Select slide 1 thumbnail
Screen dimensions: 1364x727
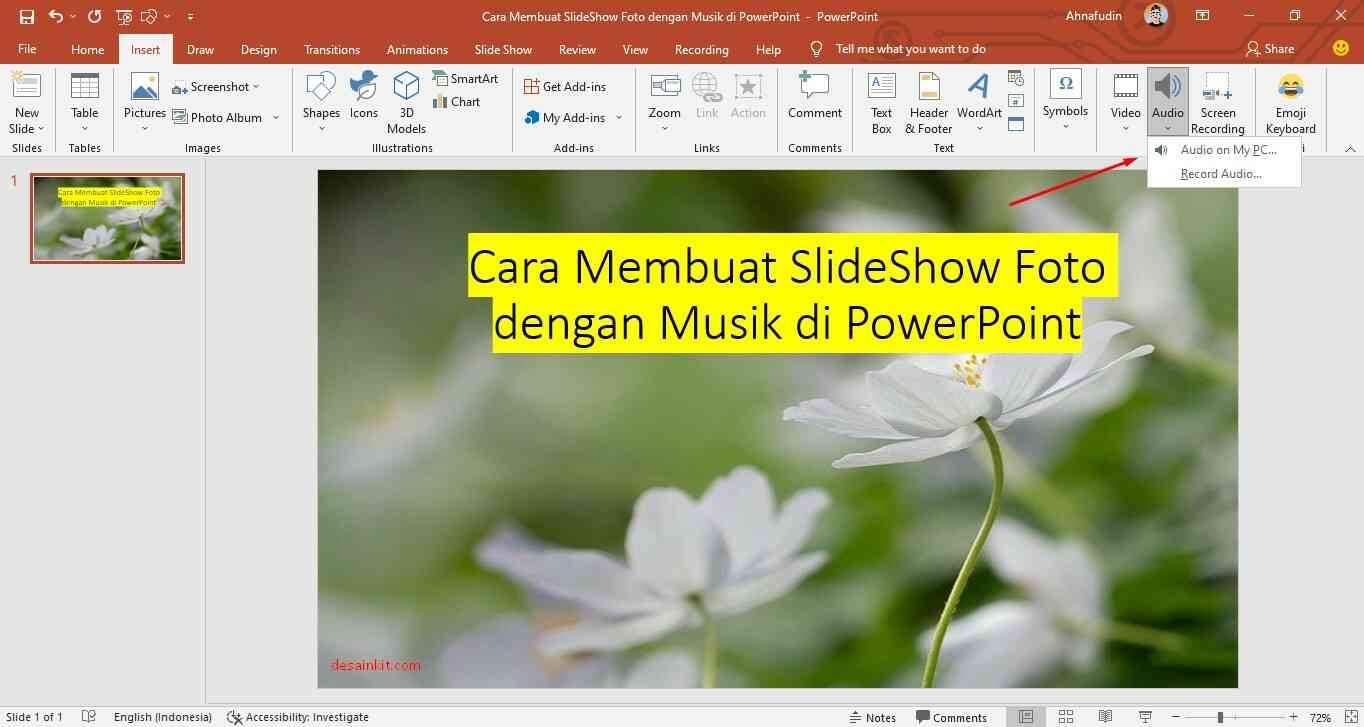point(107,218)
